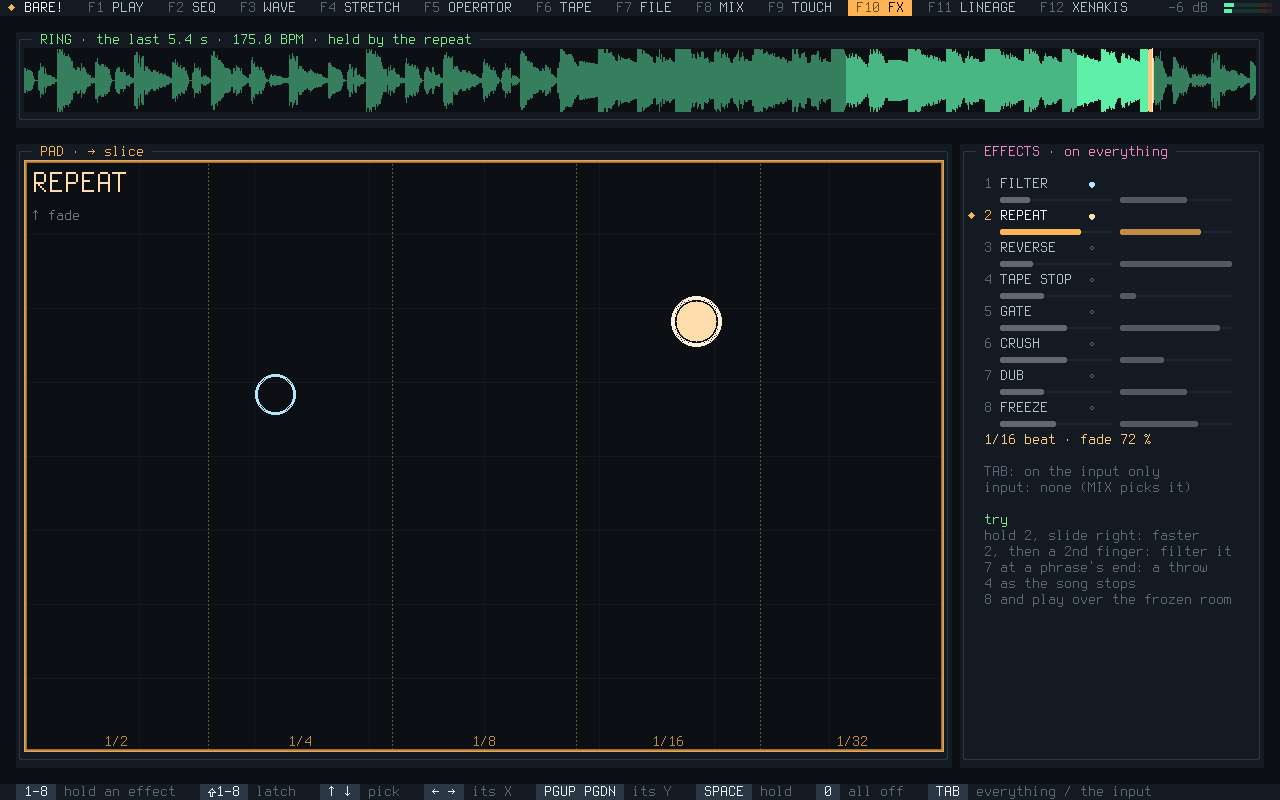The height and width of the screenshot is (800, 1280).
Task: Select the active F10 FX tab
Action: tap(880, 7)
